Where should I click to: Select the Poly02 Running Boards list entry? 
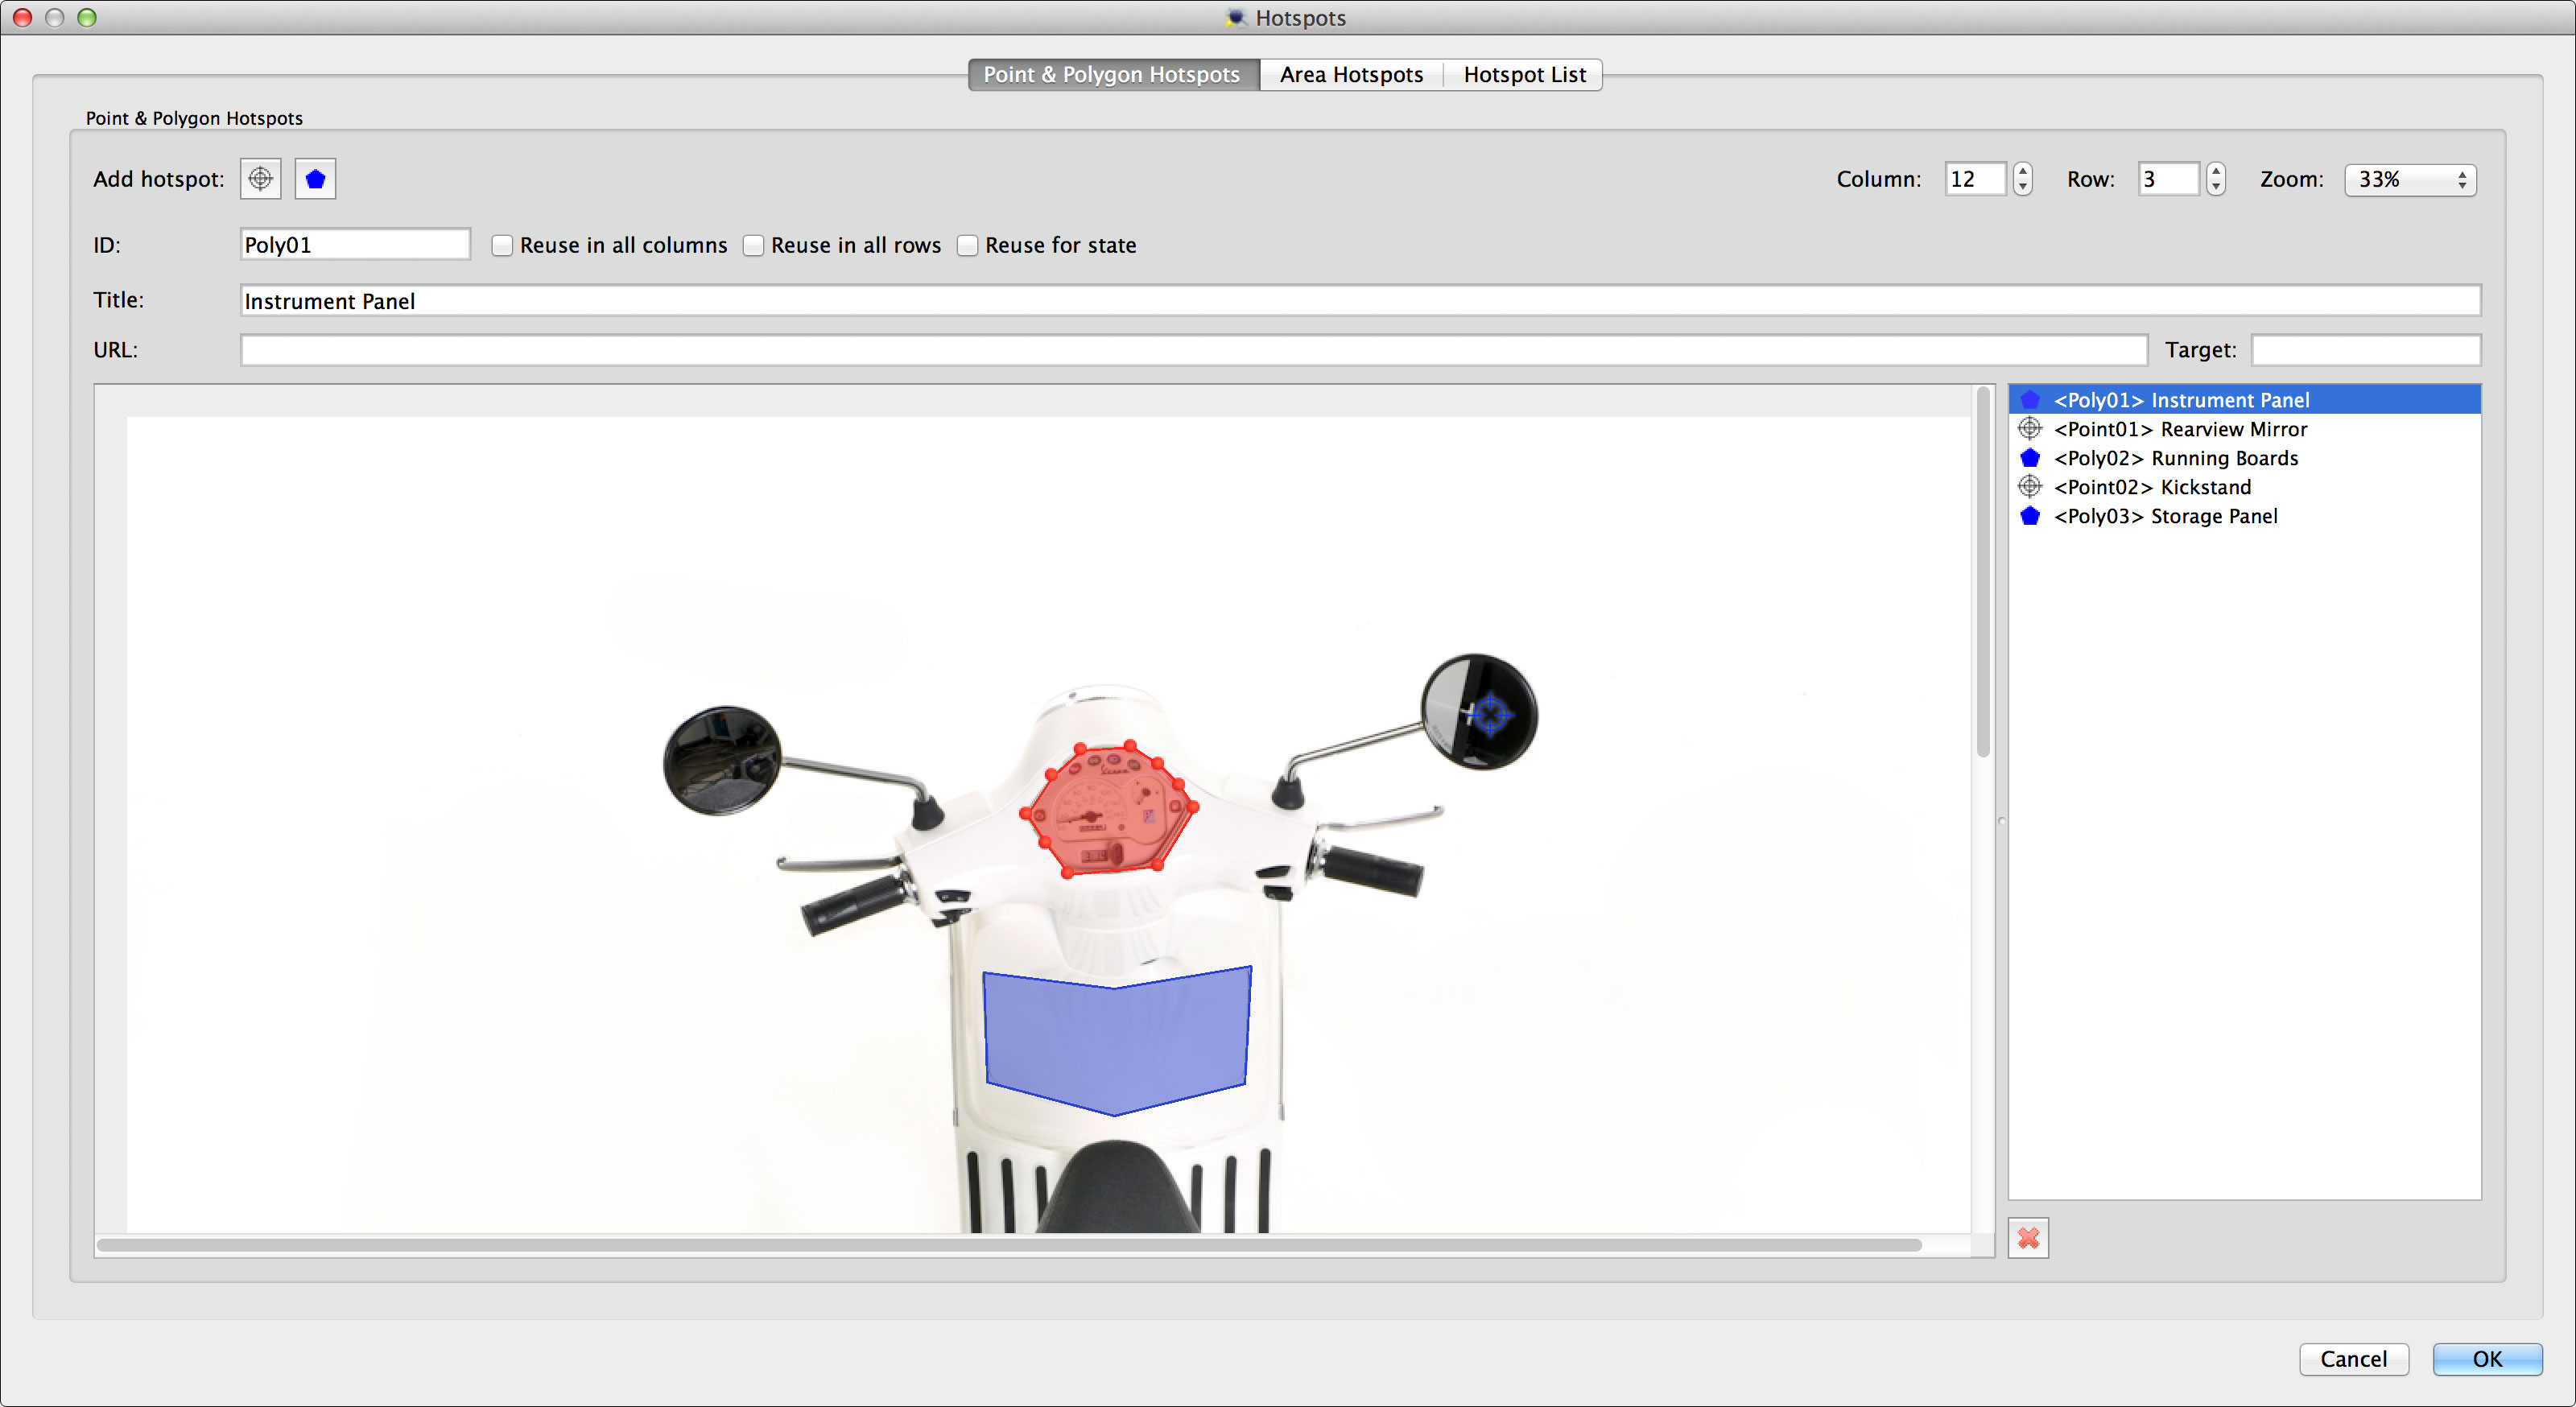[2175, 458]
